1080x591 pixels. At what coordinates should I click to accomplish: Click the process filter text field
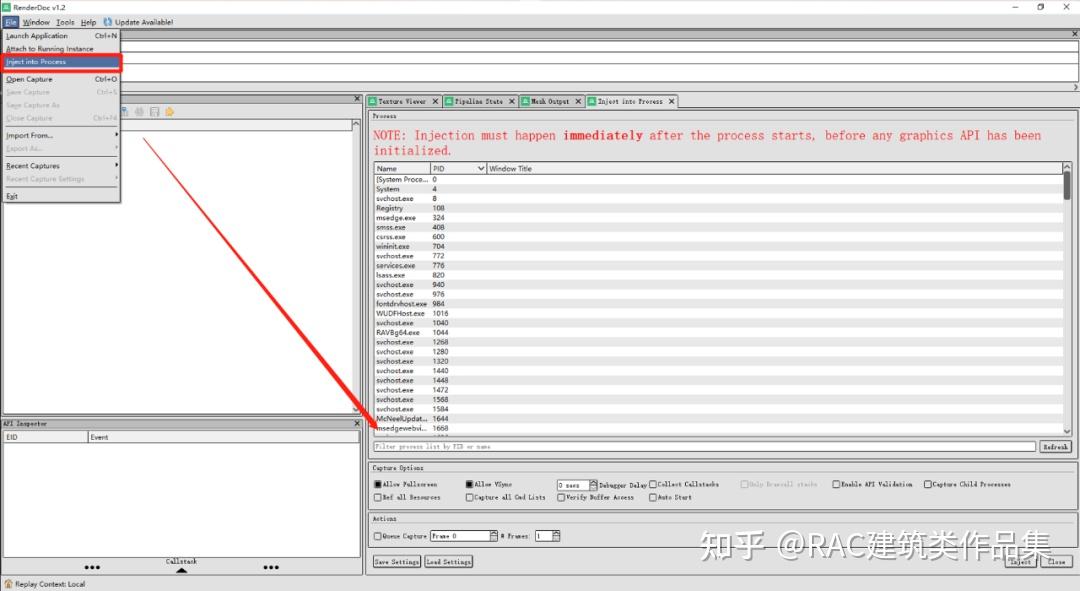pyautogui.click(x=705, y=447)
